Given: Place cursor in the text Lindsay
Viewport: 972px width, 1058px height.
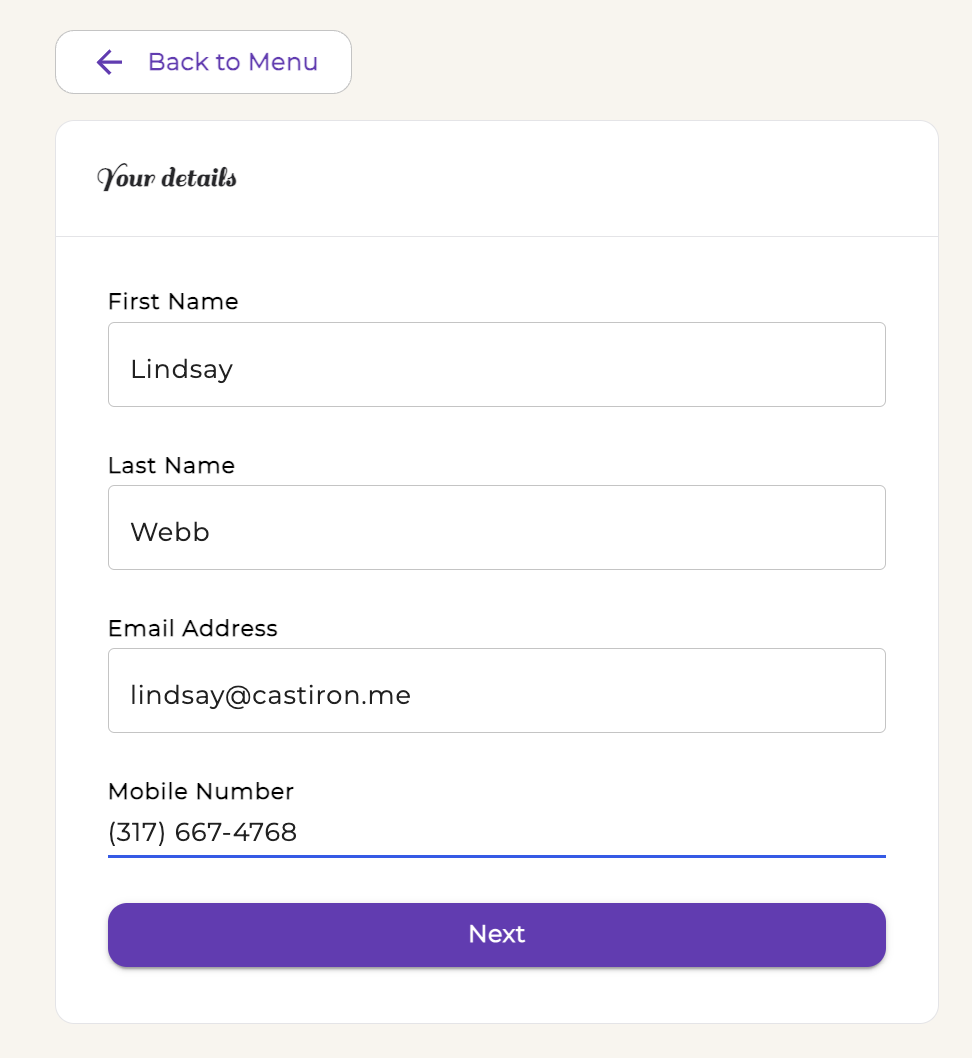Looking at the screenshot, I should (x=181, y=370).
